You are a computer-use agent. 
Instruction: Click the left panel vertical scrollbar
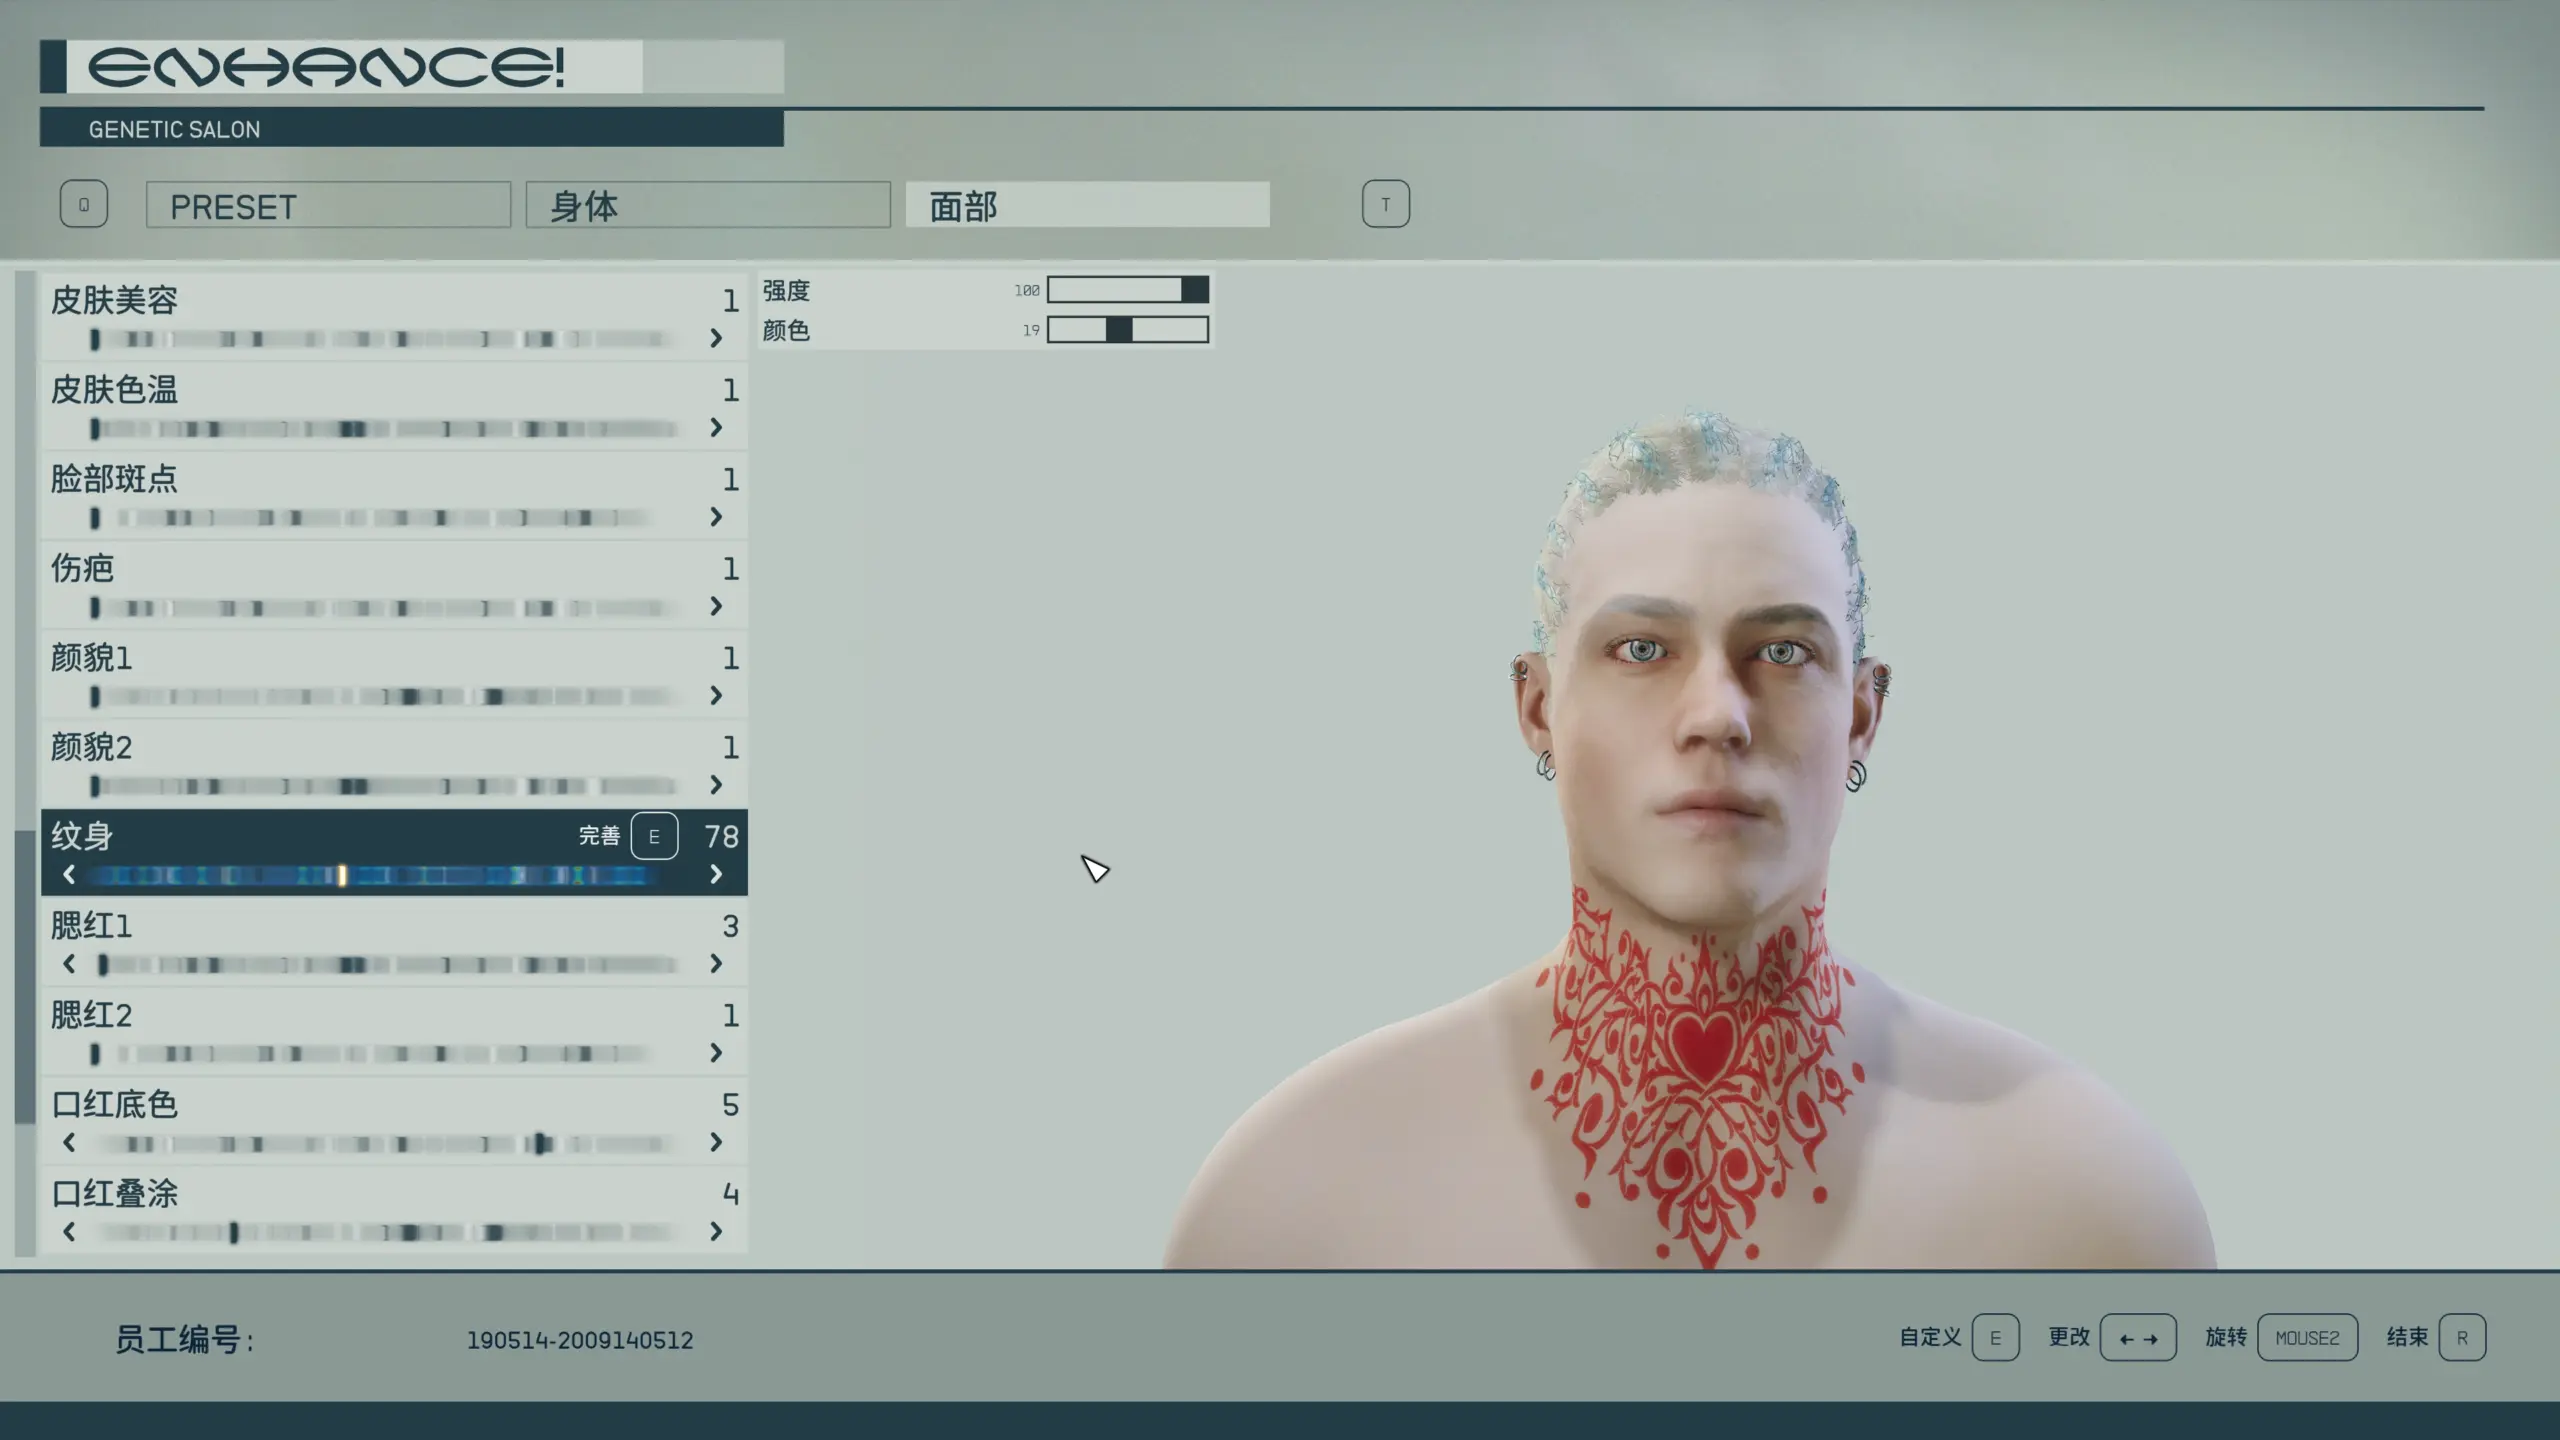pos(25,975)
